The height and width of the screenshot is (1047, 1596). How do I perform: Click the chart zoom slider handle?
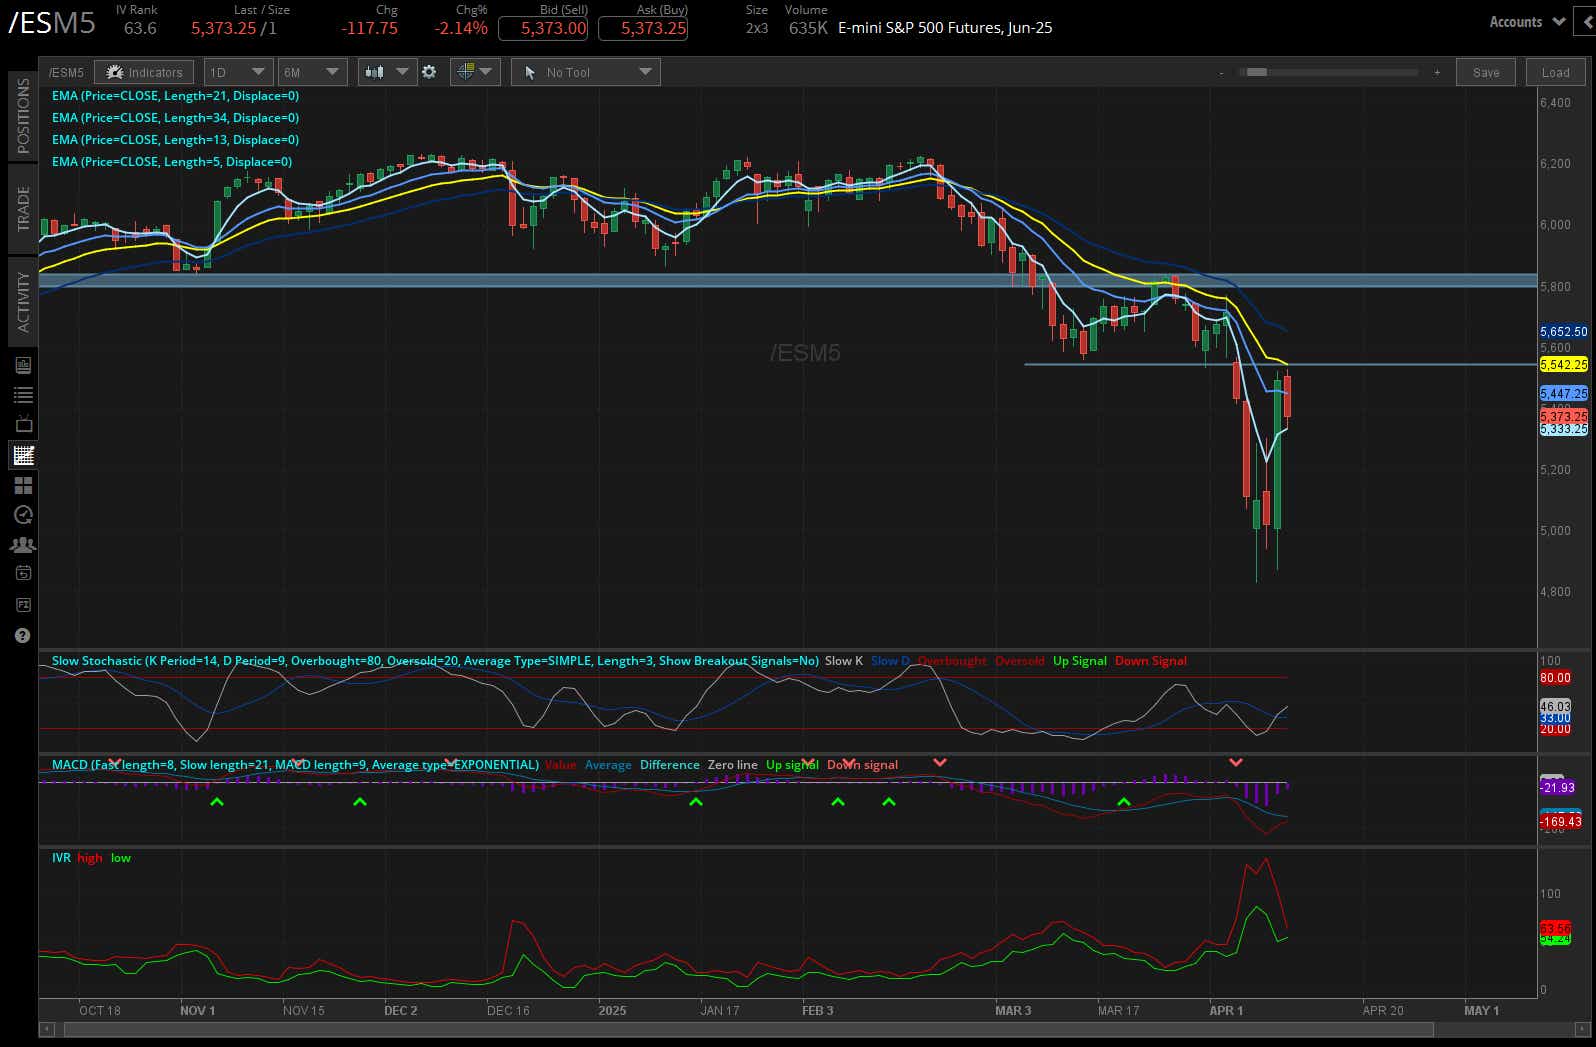click(x=1256, y=72)
